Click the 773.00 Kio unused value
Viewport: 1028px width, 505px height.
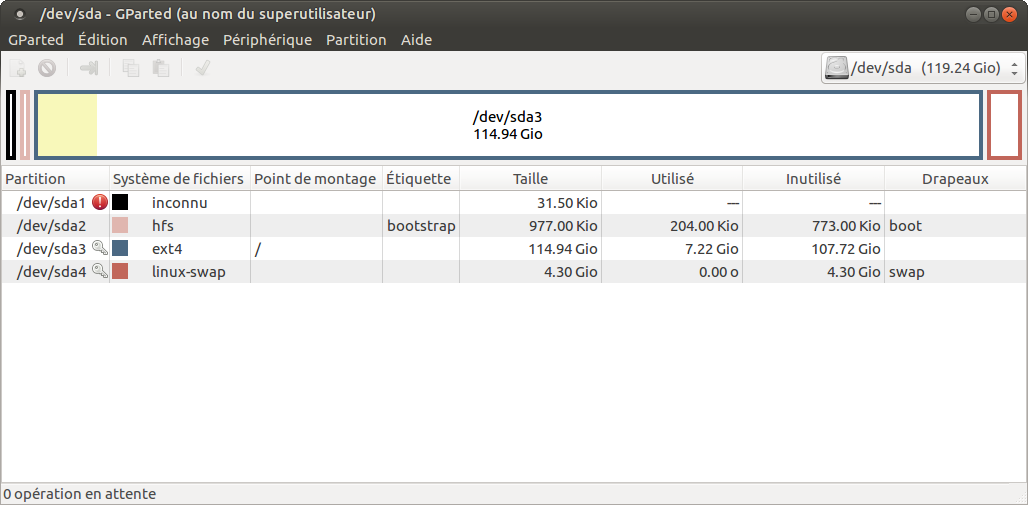click(846, 226)
